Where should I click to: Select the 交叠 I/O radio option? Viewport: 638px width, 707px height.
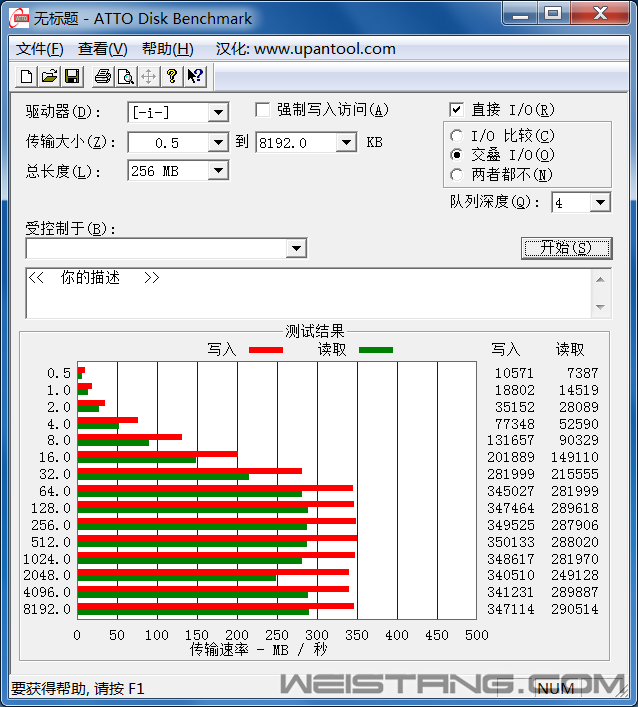click(456, 155)
